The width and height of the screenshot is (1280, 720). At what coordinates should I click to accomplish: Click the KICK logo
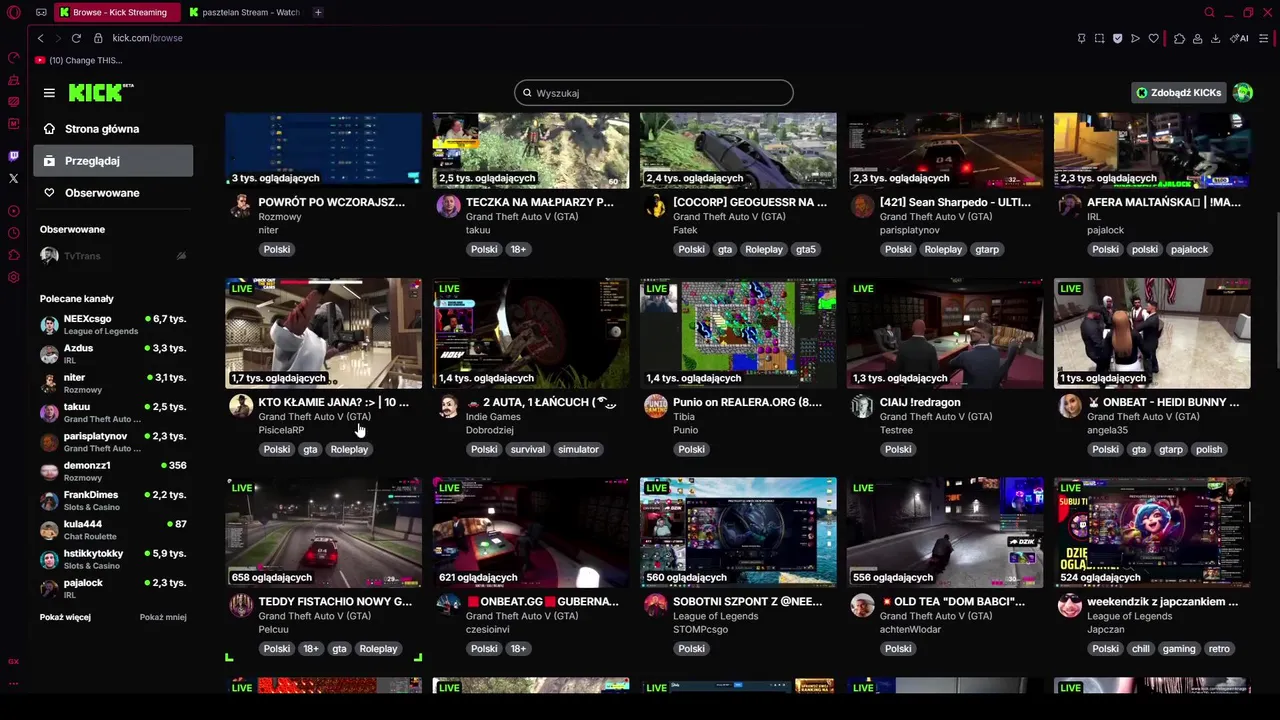click(x=100, y=92)
